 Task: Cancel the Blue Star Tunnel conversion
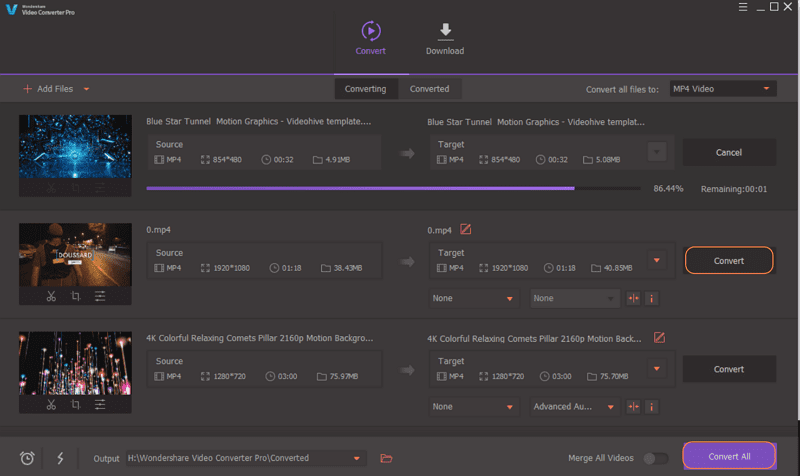[729, 153]
